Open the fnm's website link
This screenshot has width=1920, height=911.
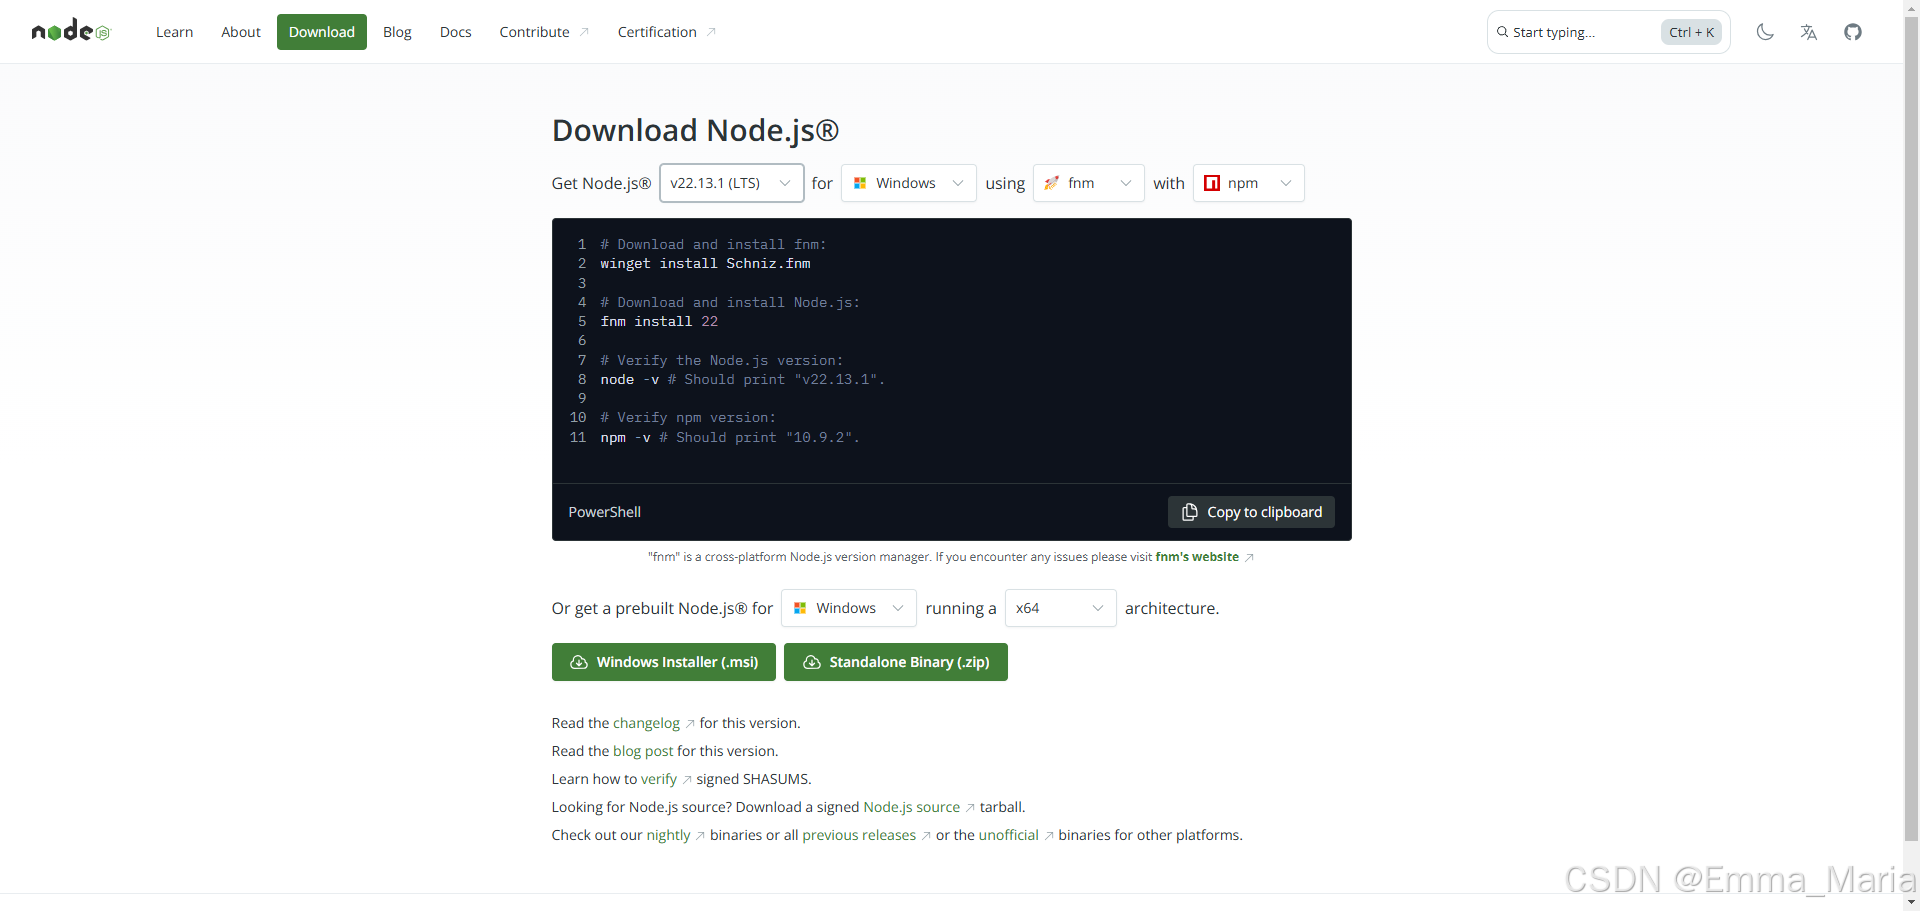coord(1197,557)
